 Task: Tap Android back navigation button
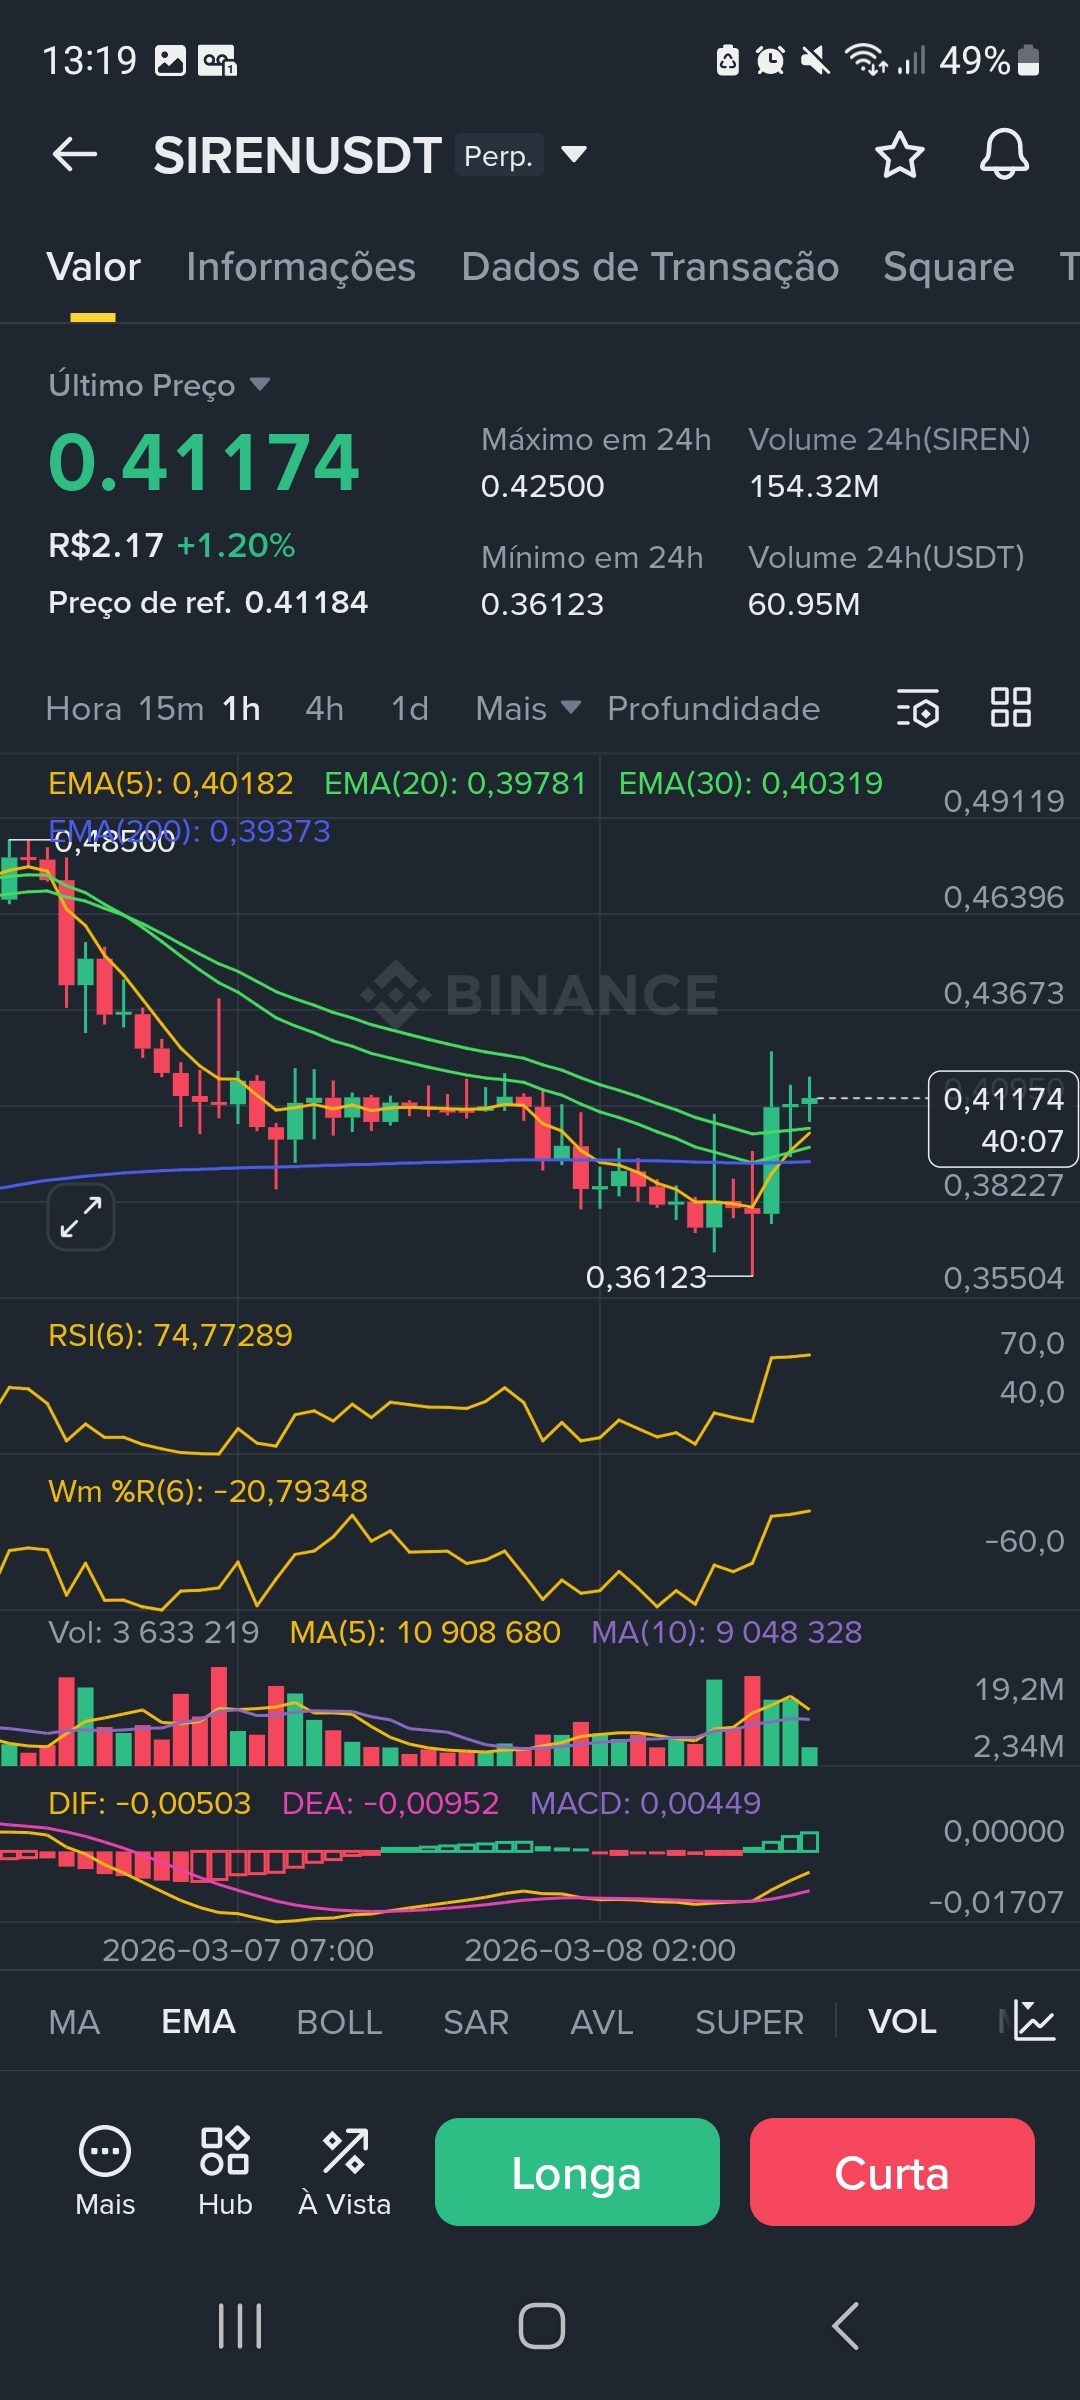pyautogui.click(x=846, y=2326)
